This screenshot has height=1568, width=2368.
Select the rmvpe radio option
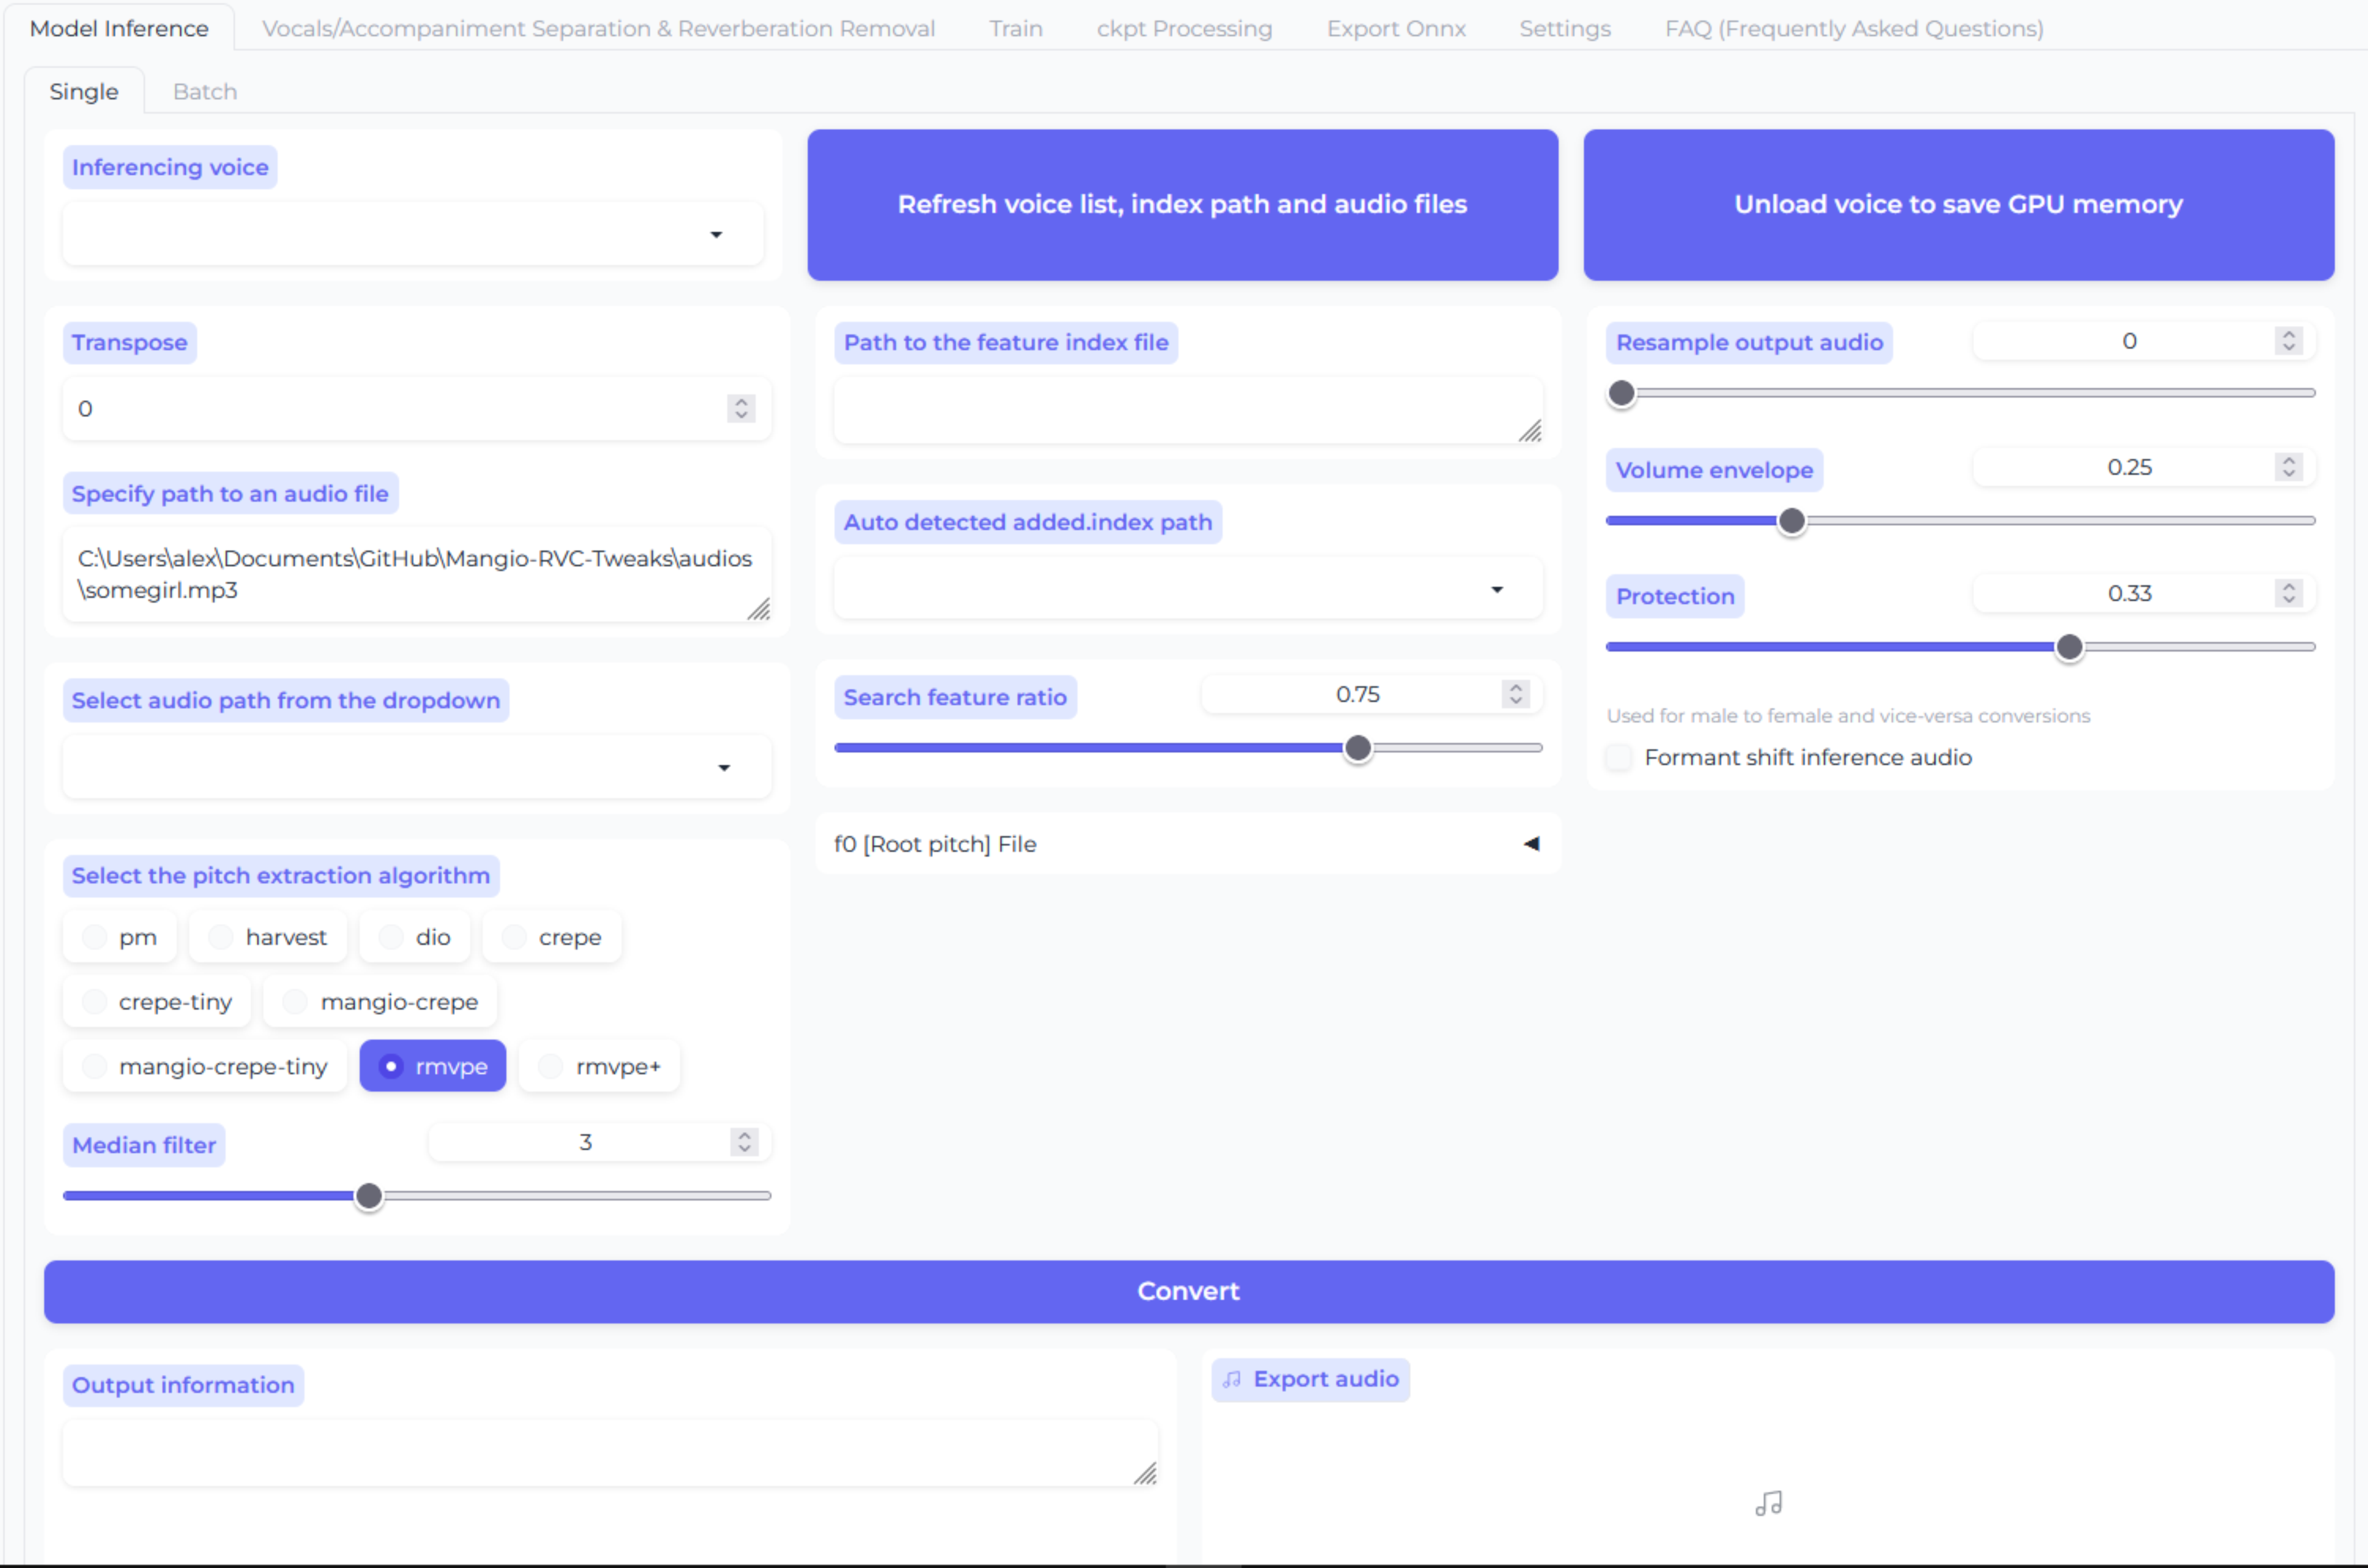(433, 1066)
